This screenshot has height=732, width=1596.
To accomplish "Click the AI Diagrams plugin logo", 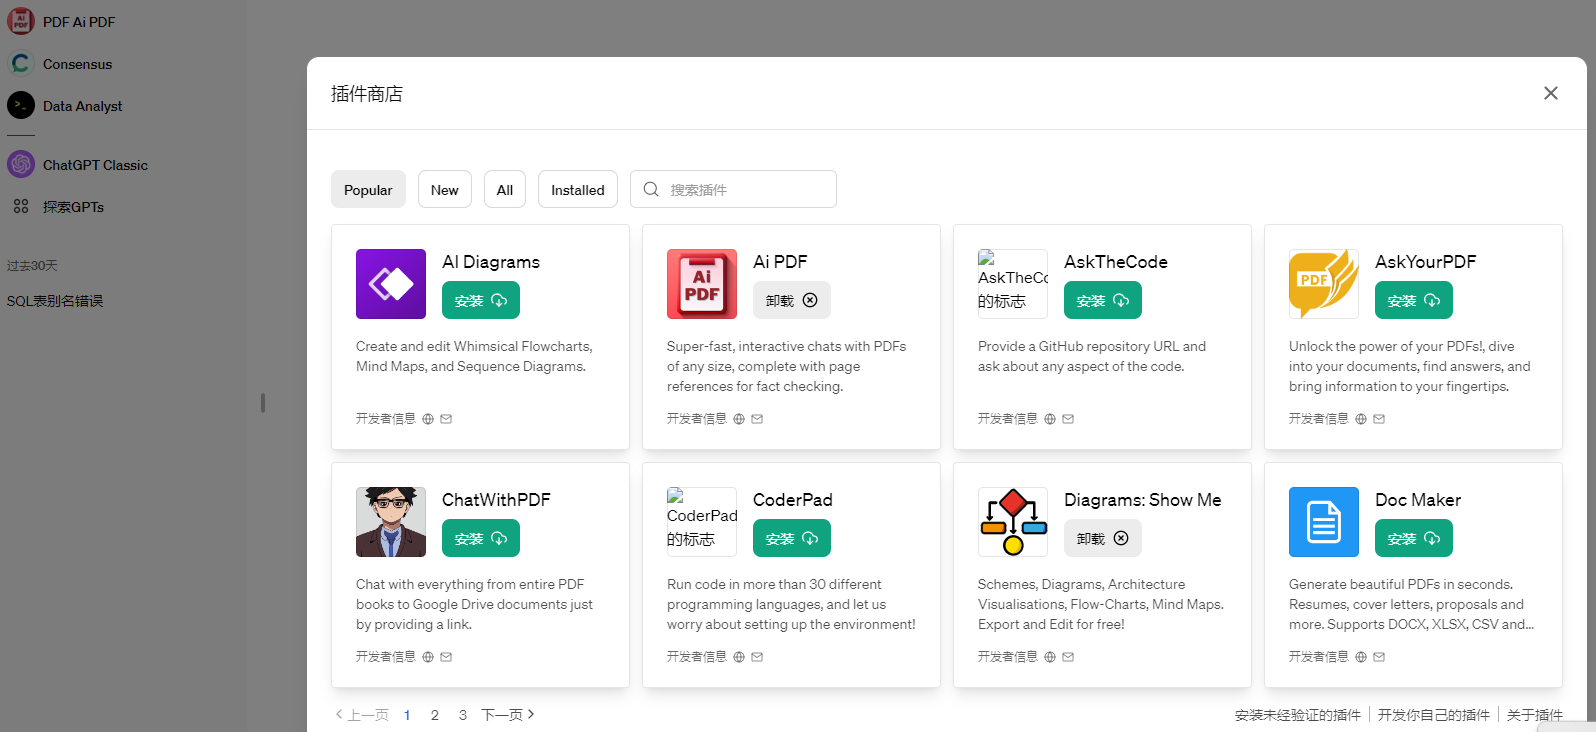I will 391,284.
